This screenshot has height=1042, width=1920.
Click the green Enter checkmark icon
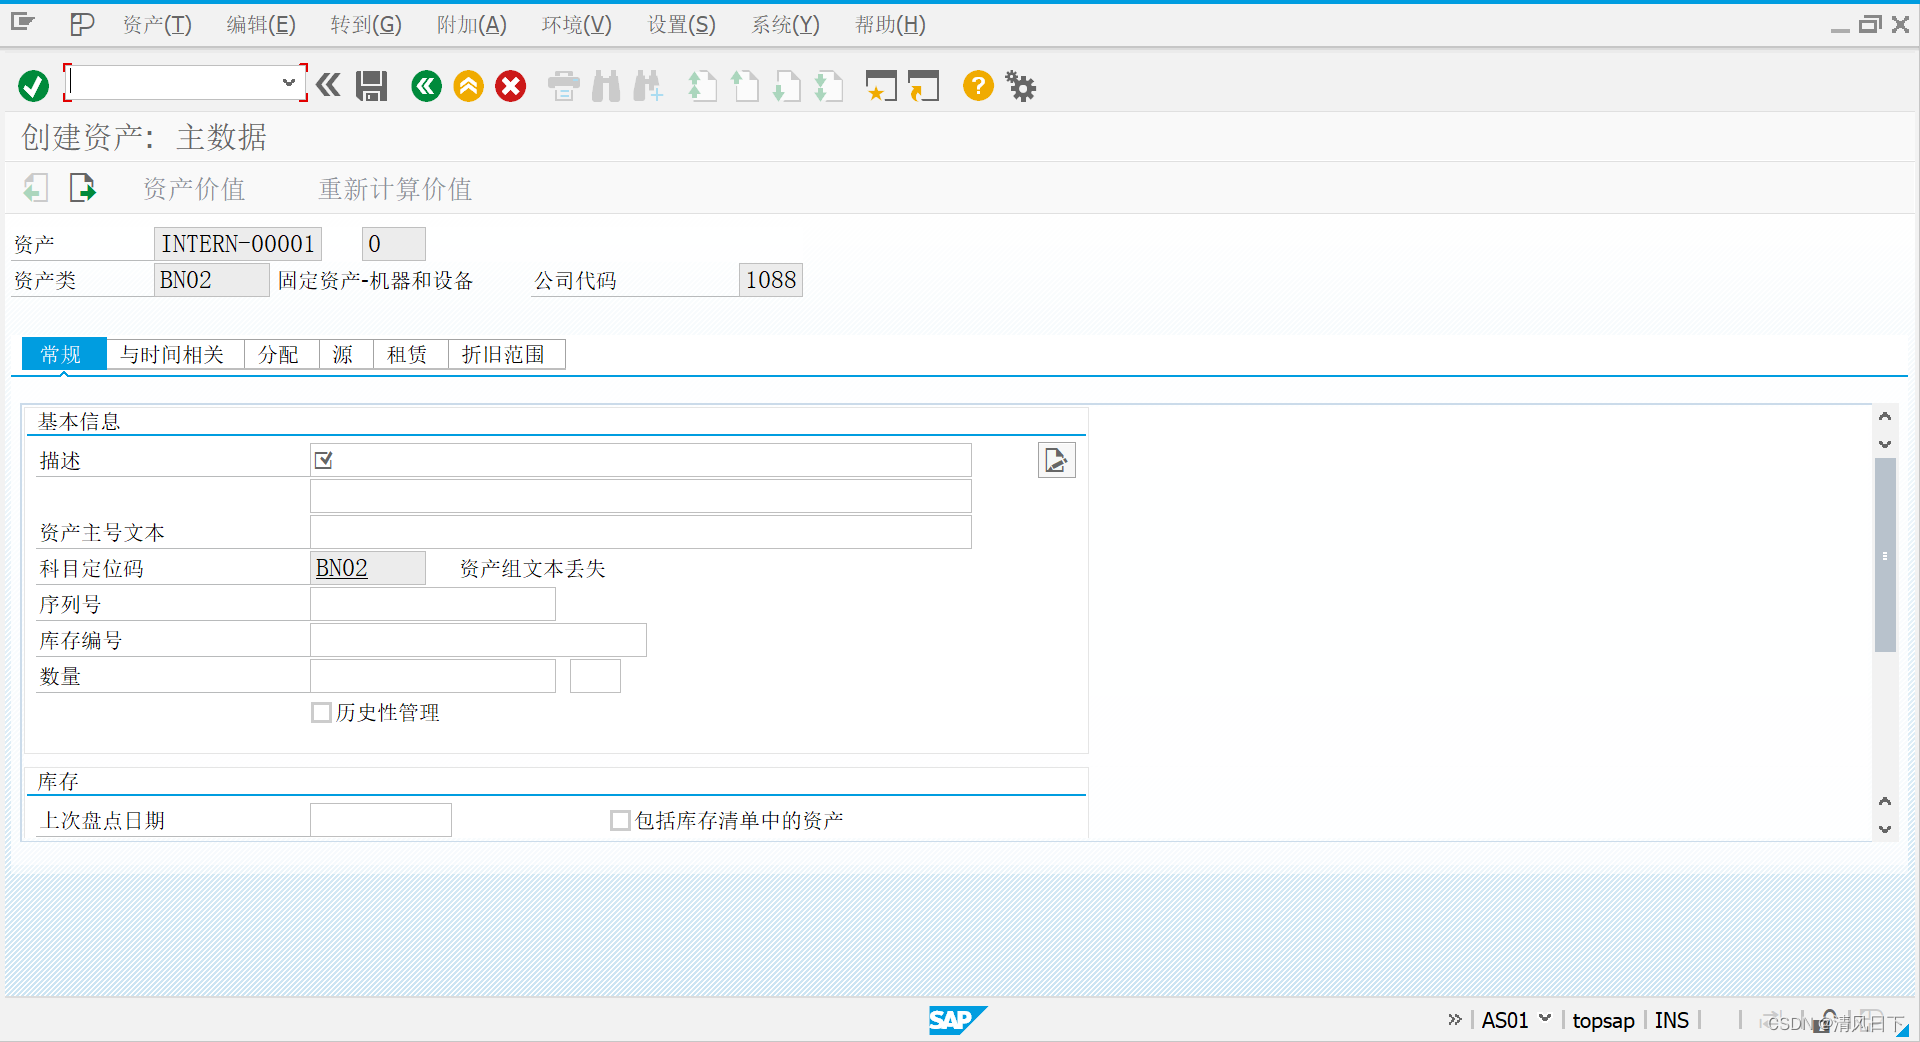click(x=32, y=86)
